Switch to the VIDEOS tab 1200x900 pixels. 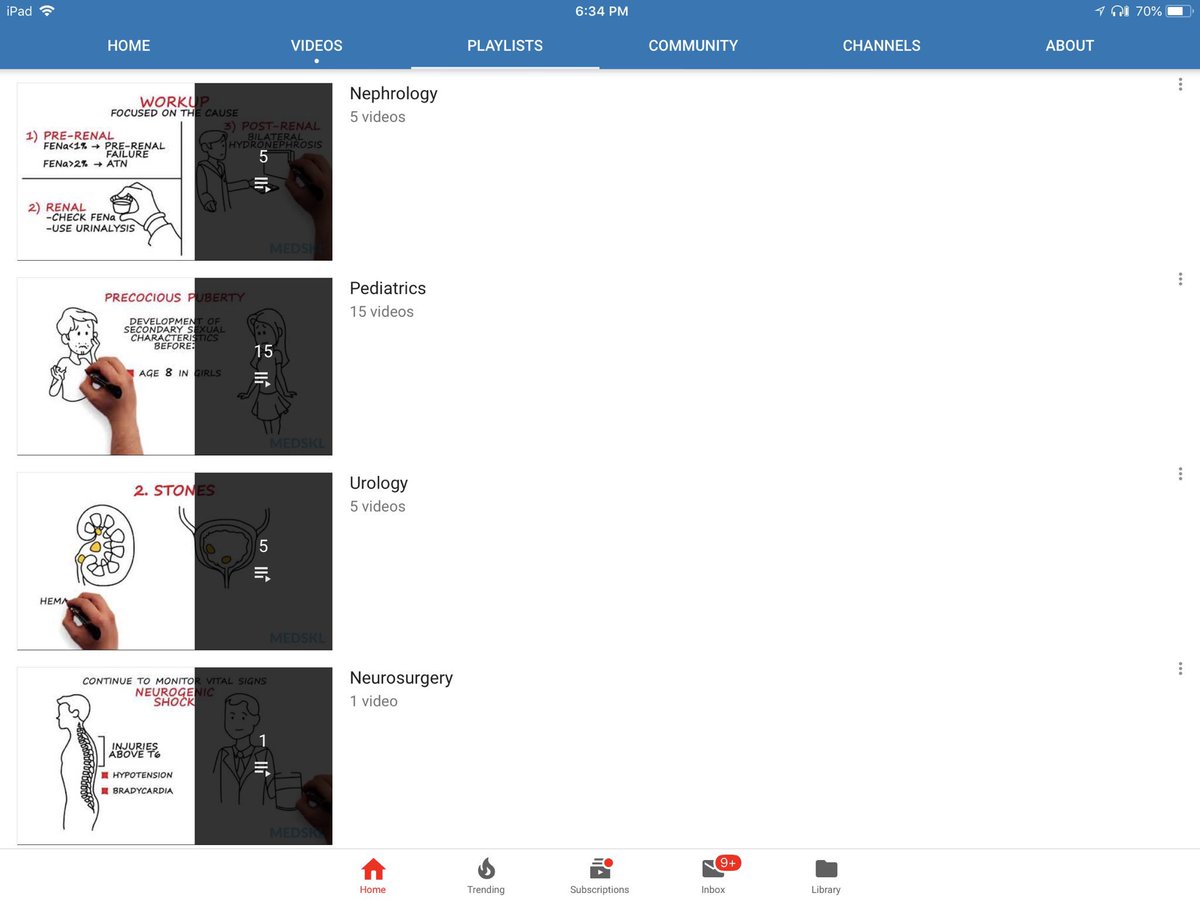317,46
